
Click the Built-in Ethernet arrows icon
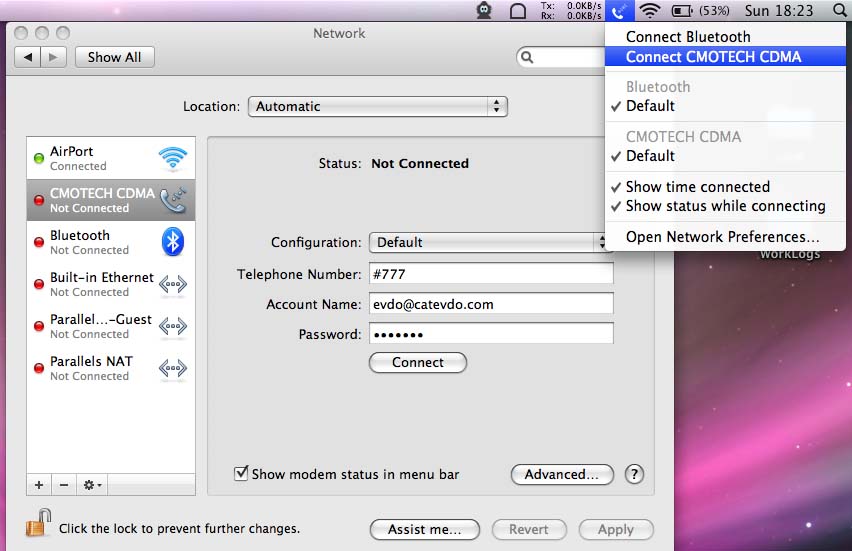pyautogui.click(x=173, y=284)
